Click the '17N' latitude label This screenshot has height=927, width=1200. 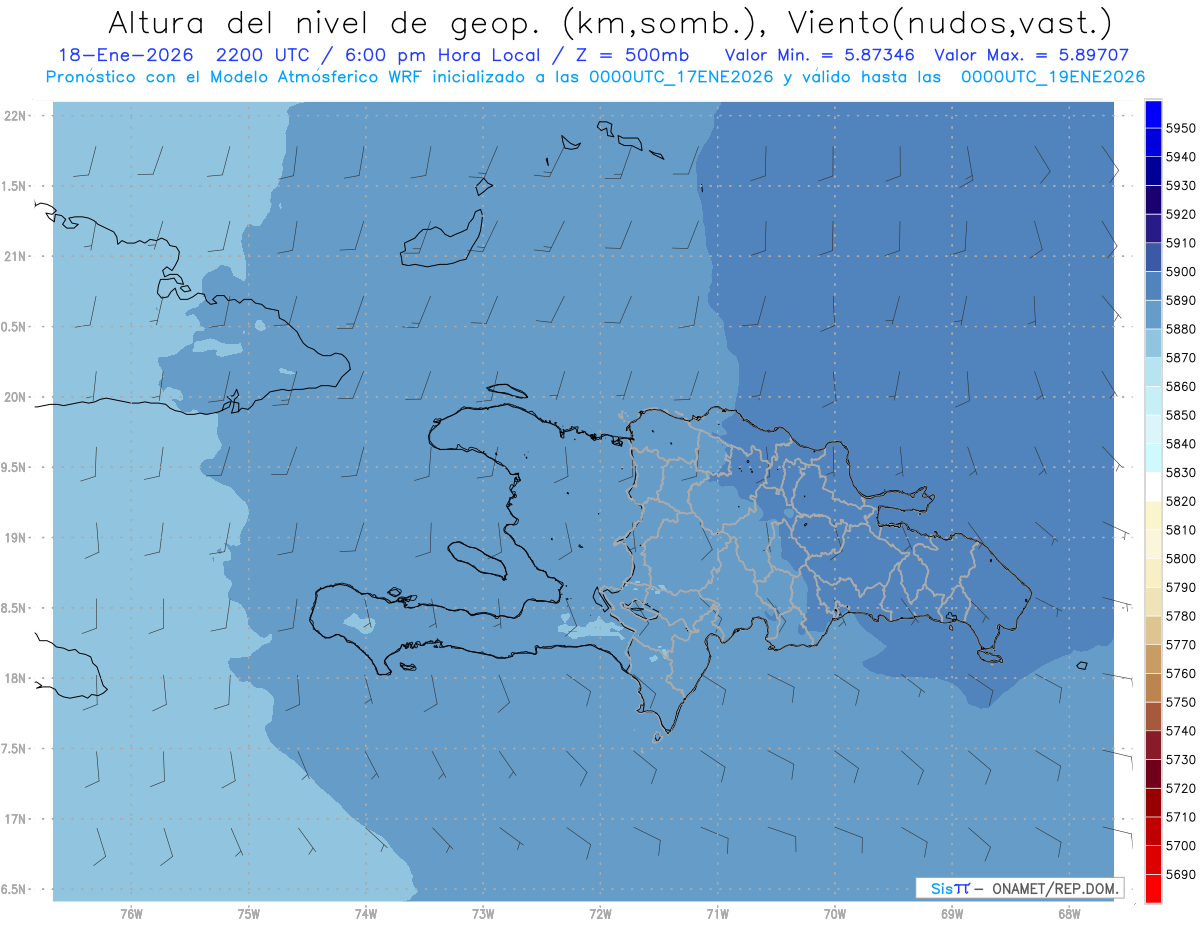pos(14,819)
